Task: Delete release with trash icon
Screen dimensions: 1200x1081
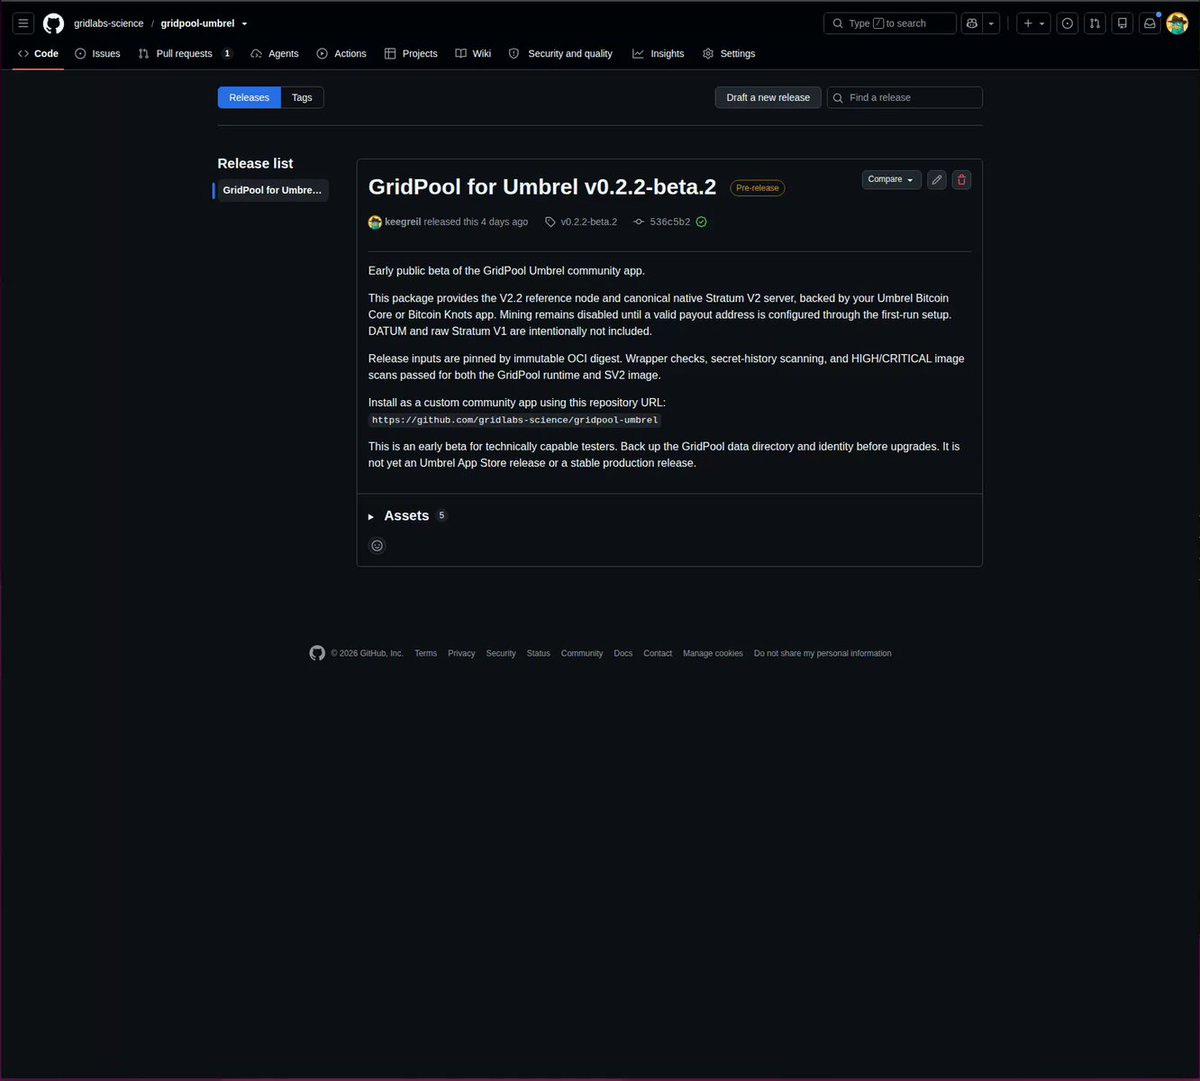Action: click(962, 179)
